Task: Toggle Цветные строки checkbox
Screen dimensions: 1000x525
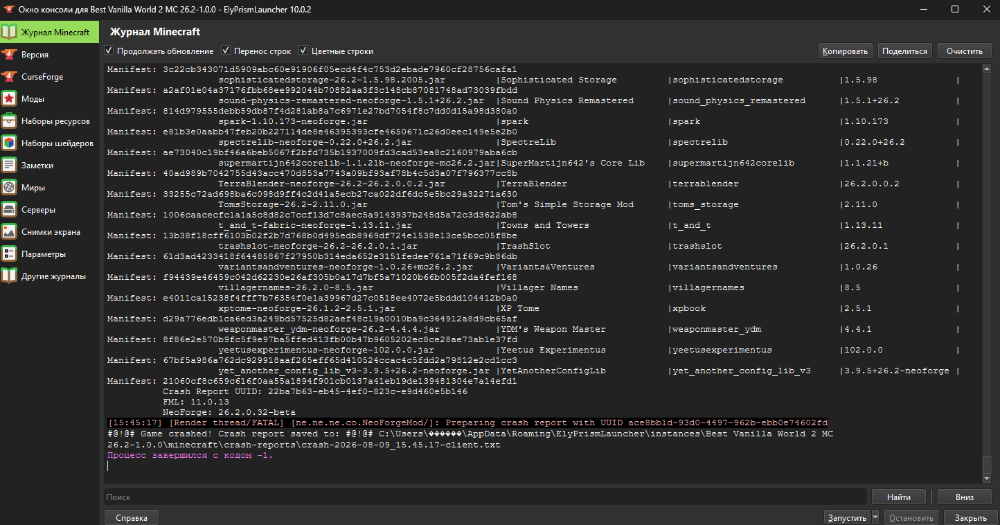Action: (x=304, y=50)
